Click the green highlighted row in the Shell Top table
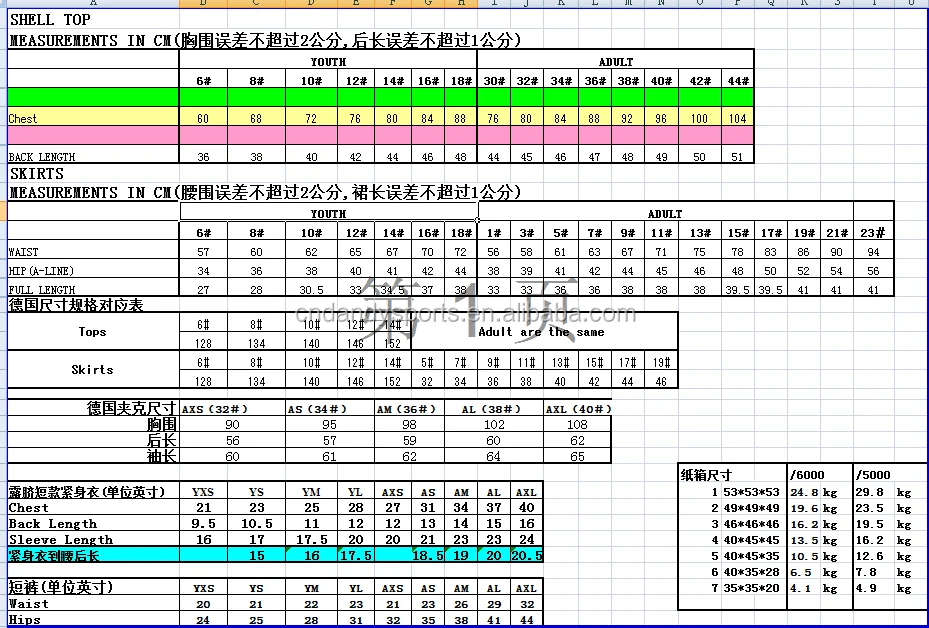 (x=380, y=98)
